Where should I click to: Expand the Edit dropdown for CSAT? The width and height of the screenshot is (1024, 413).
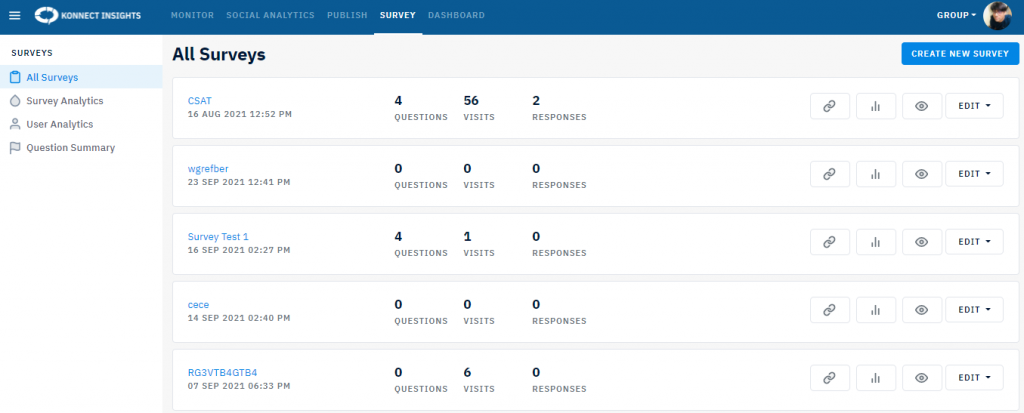tap(974, 106)
